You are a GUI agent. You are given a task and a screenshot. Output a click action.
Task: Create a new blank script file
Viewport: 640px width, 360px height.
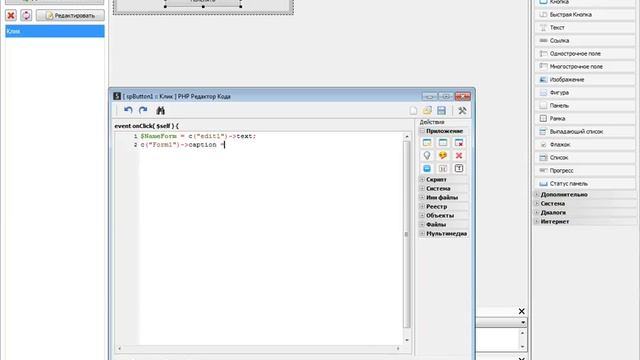pyautogui.click(x=413, y=111)
